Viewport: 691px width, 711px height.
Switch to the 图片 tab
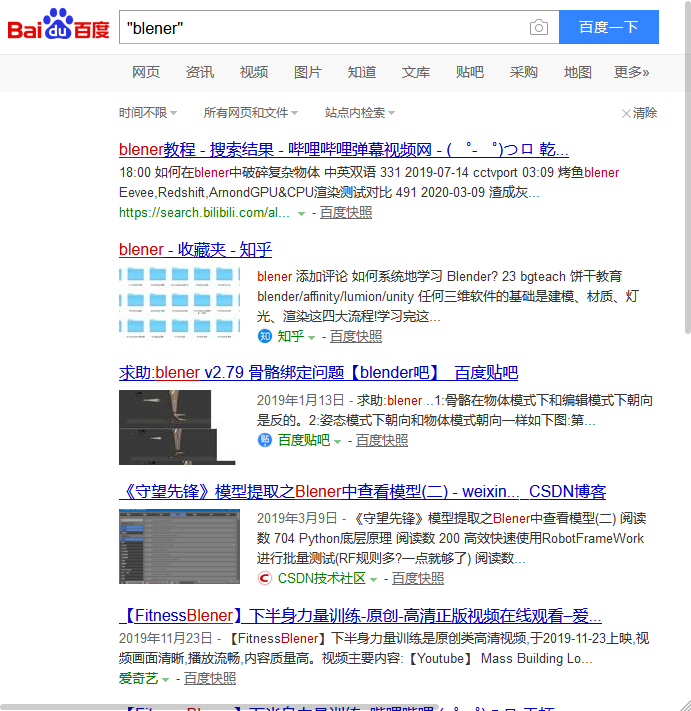[308, 72]
